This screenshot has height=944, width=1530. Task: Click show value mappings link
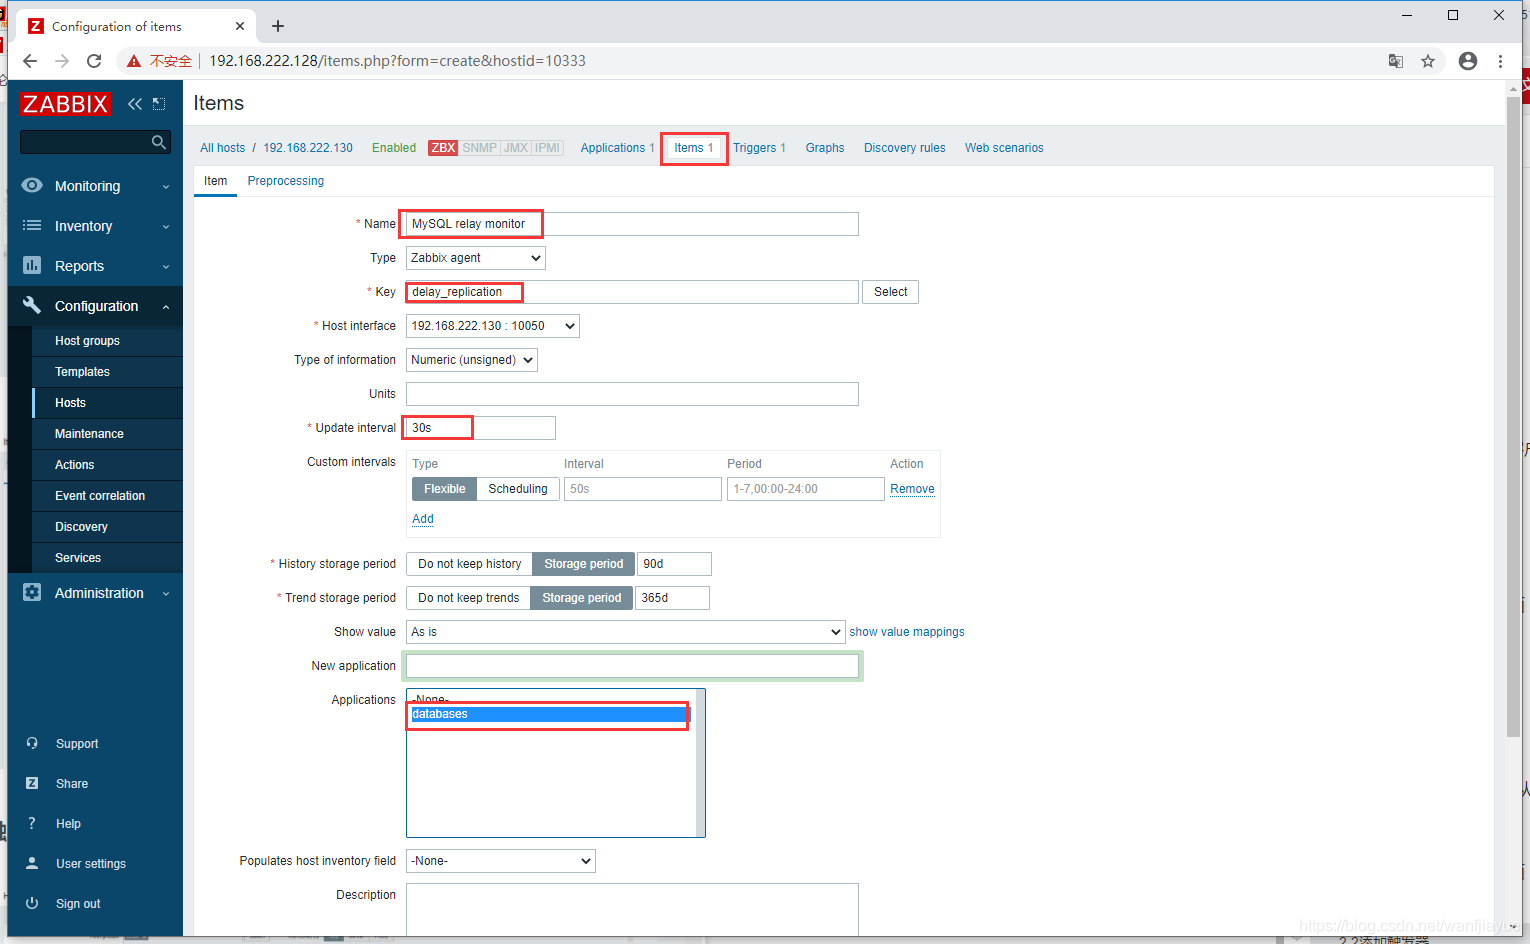point(907,632)
